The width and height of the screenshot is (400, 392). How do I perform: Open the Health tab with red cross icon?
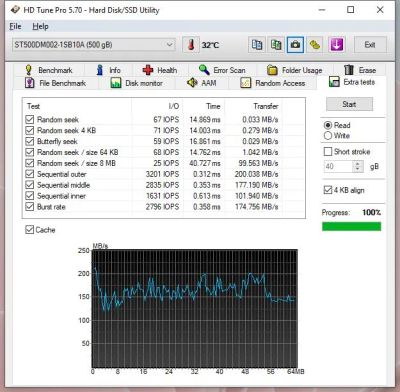pos(160,70)
